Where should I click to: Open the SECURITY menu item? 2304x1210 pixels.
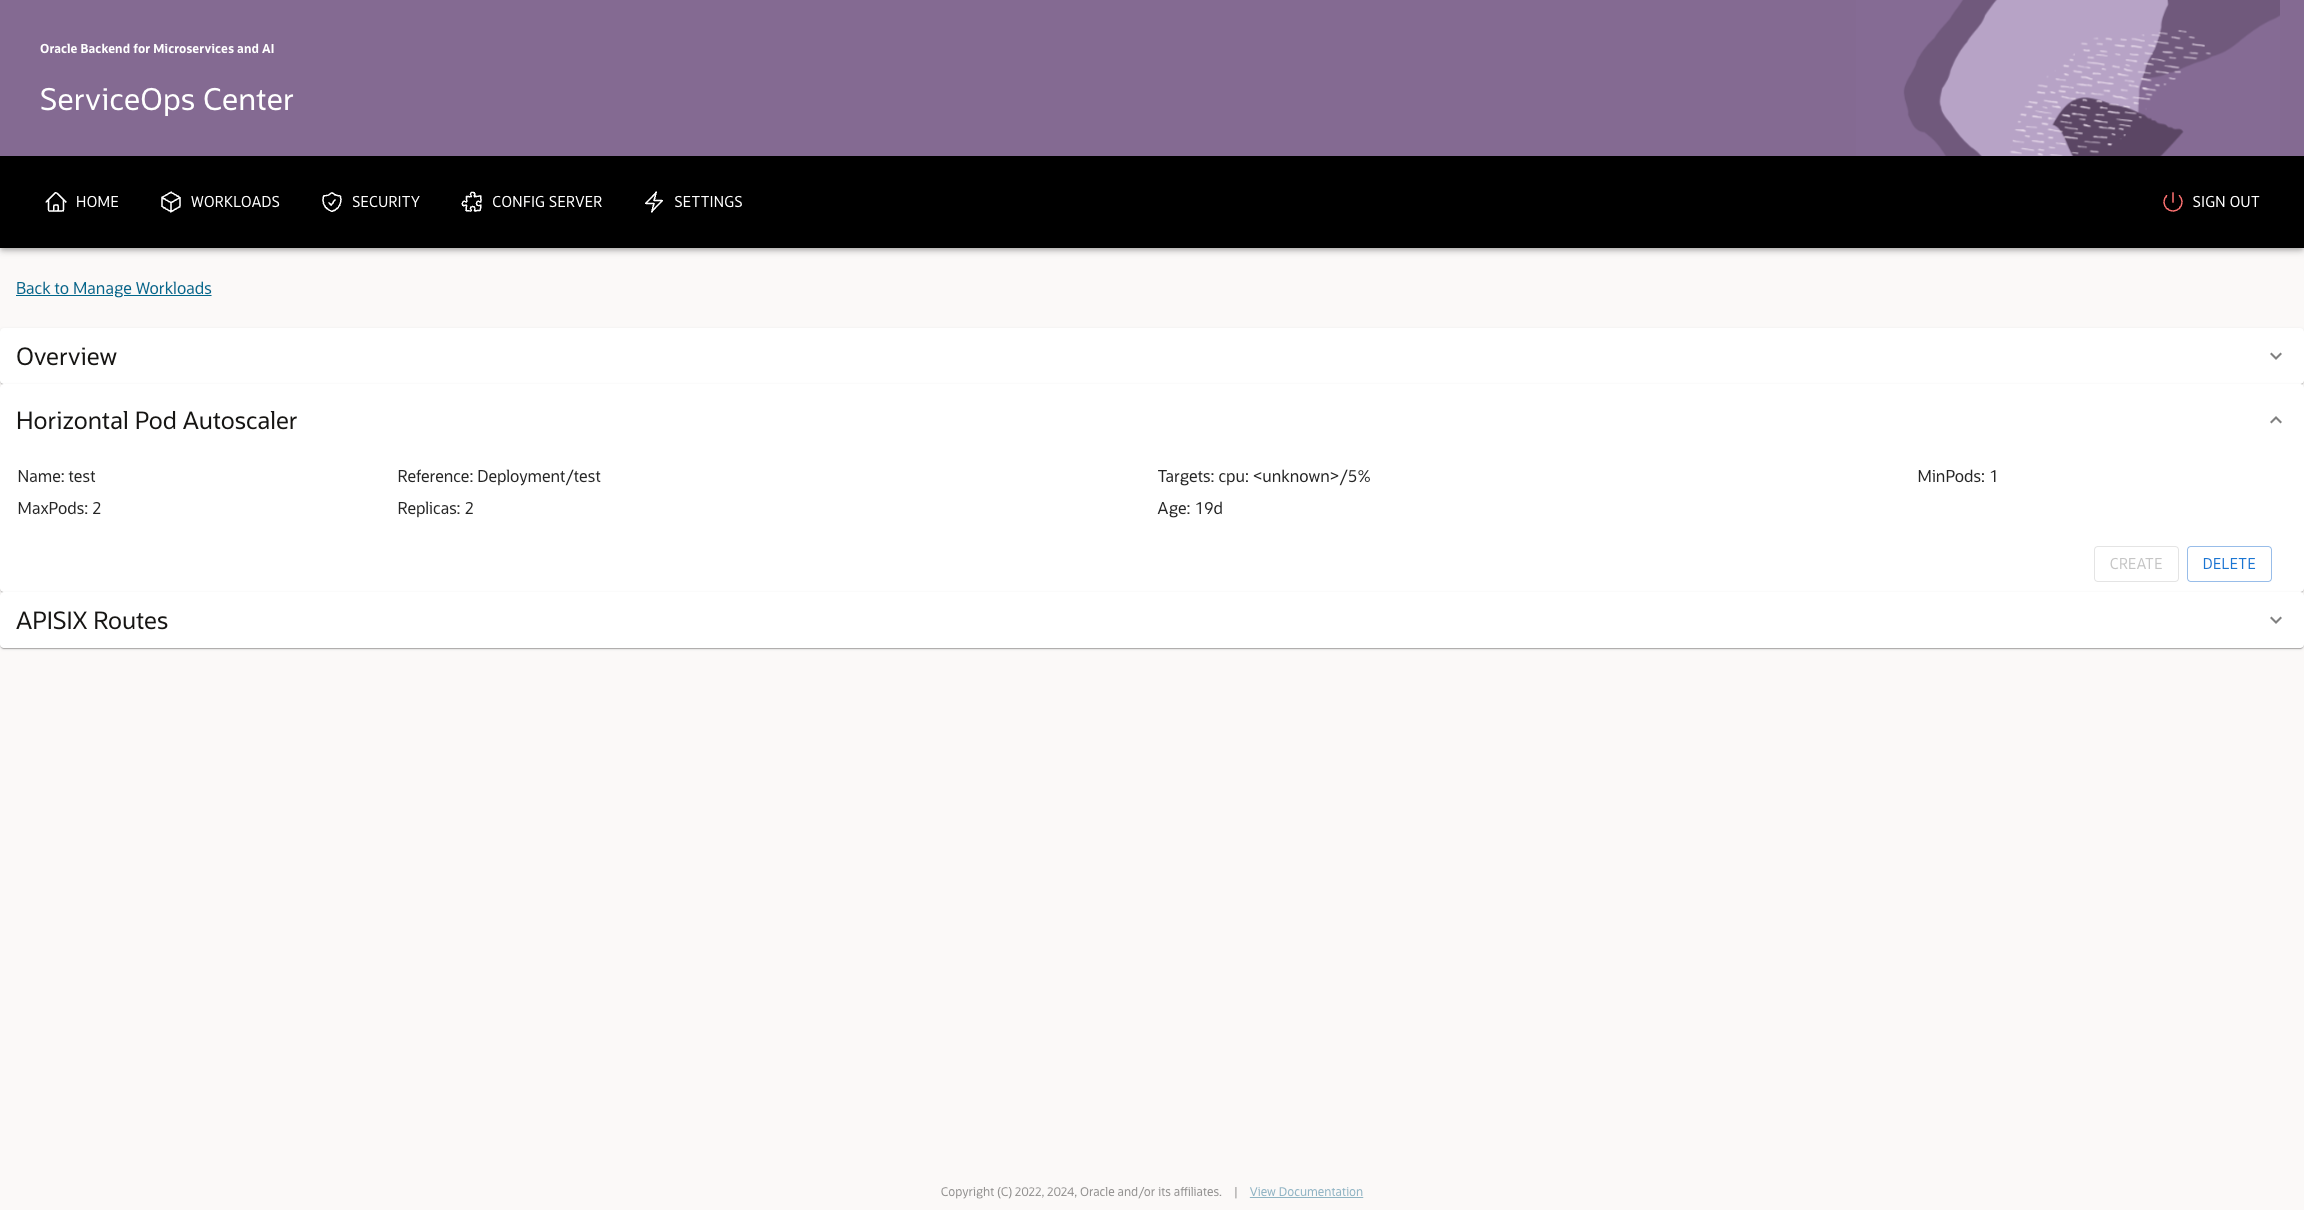[x=385, y=202]
